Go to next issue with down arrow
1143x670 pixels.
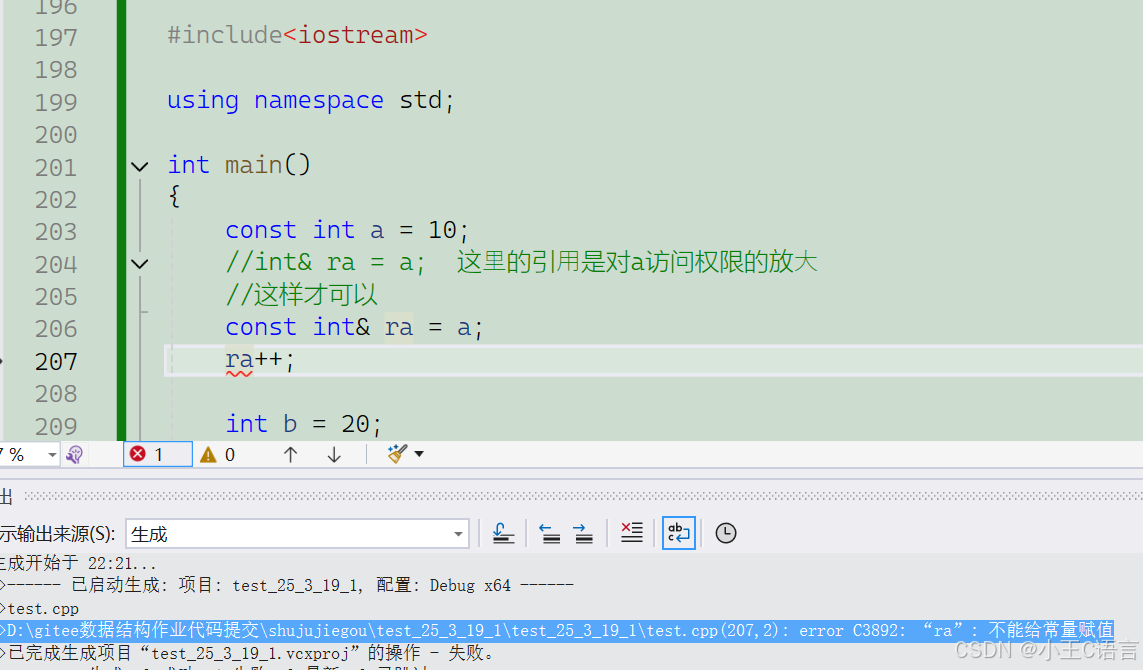click(x=334, y=455)
